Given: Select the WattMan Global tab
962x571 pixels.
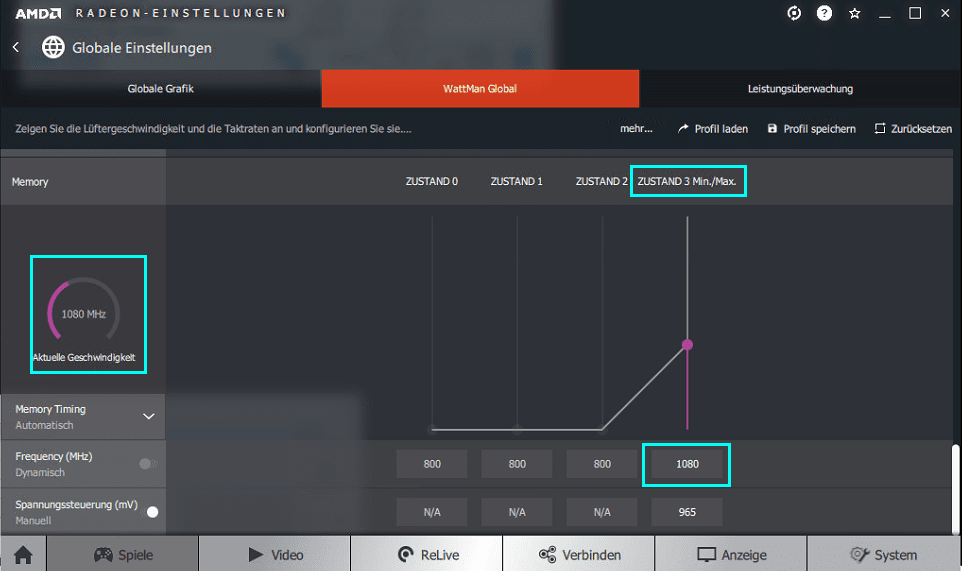Looking at the screenshot, I should 480,89.
